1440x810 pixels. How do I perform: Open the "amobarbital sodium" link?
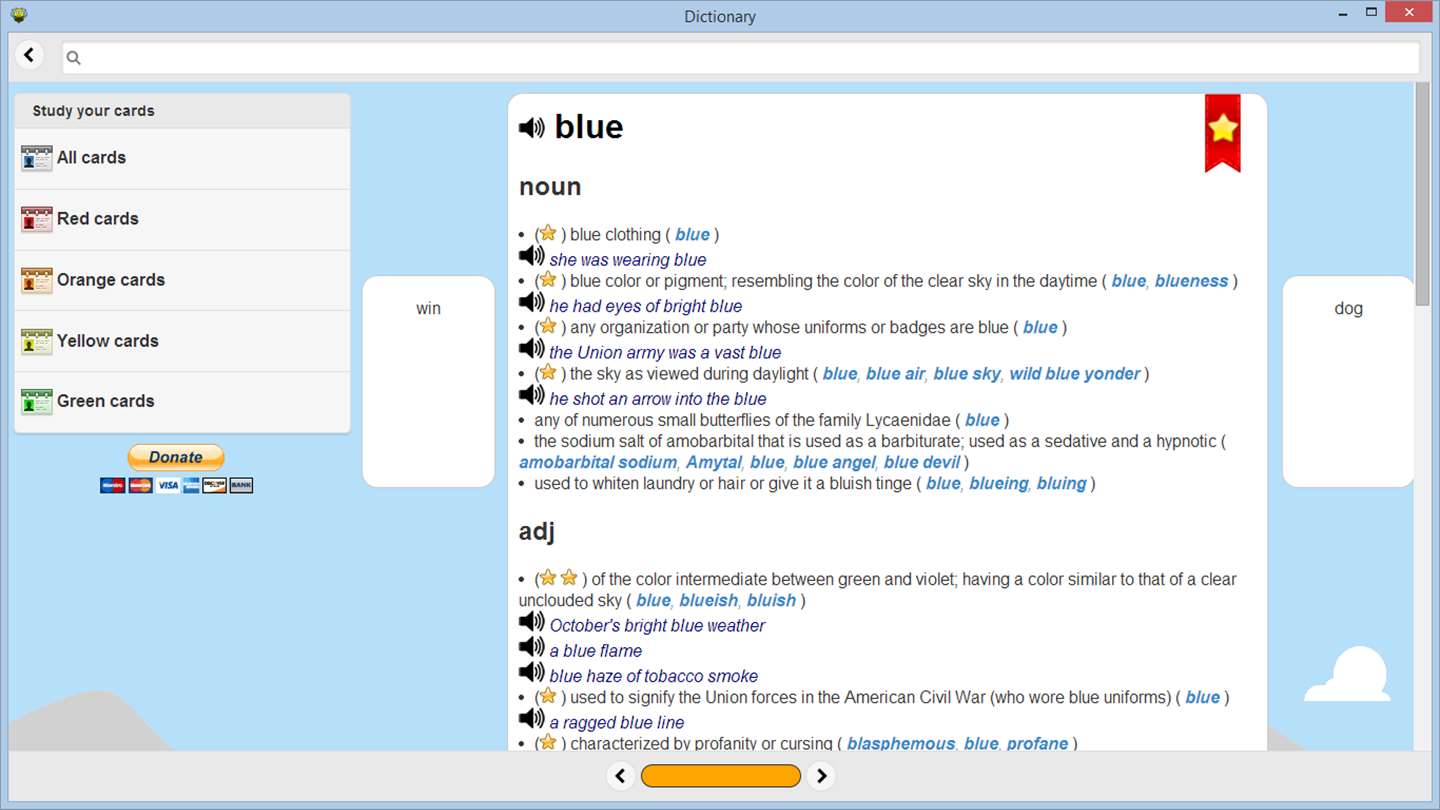pyautogui.click(x=598, y=462)
